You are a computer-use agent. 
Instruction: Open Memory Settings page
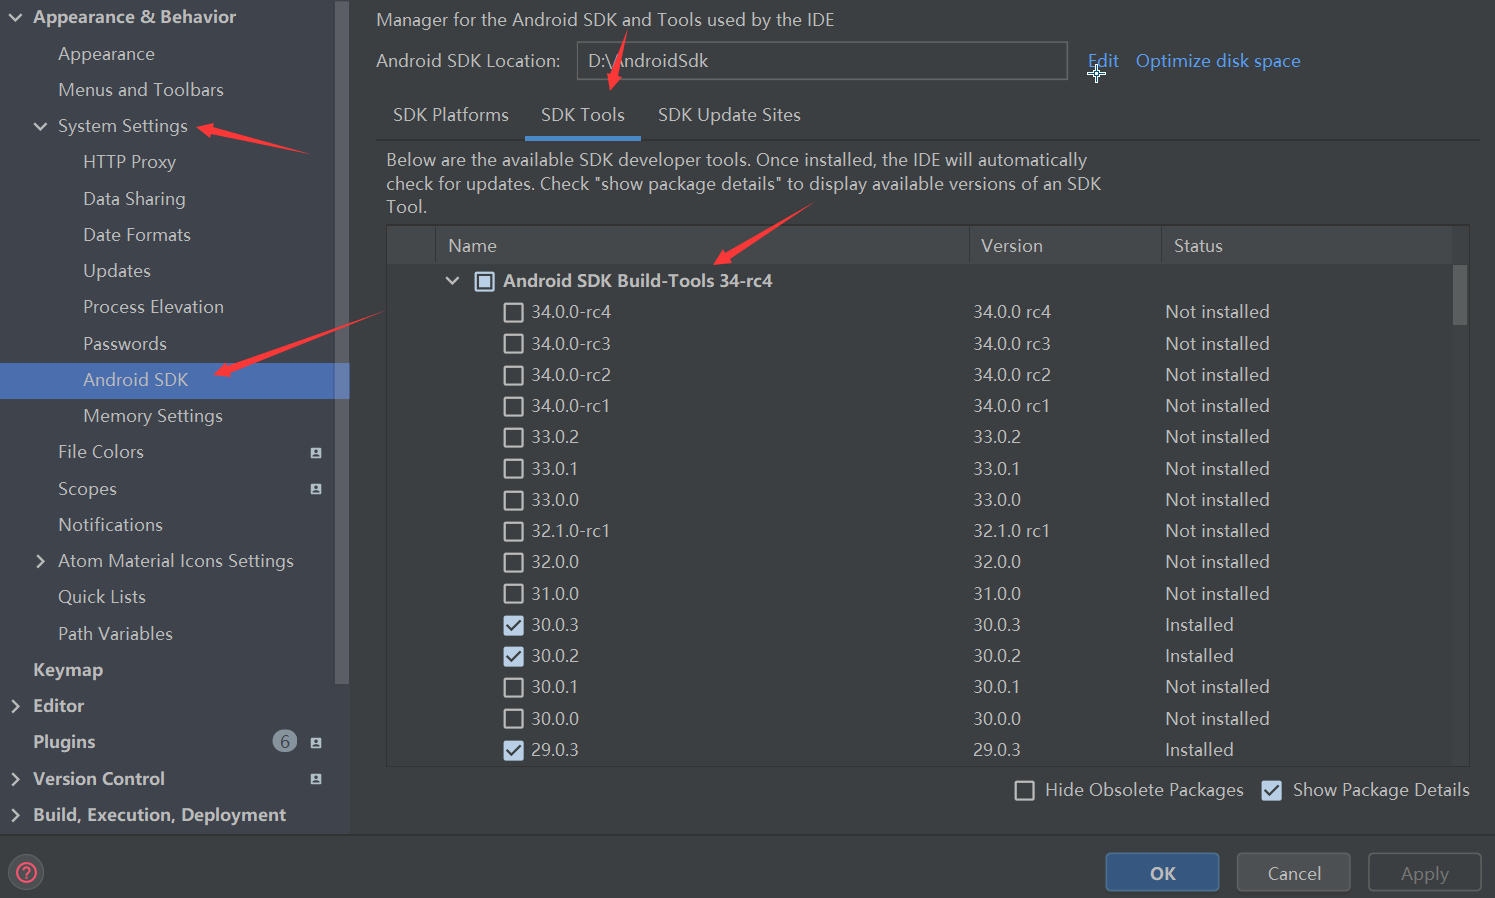tap(153, 416)
